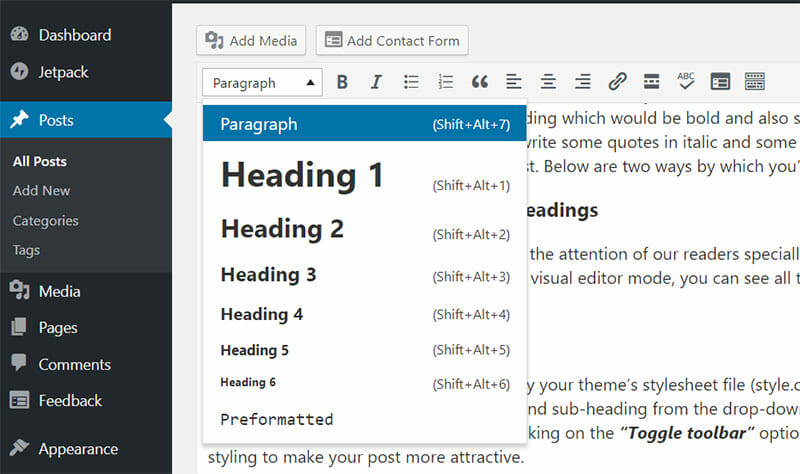This screenshot has width=800, height=474.
Task: Toggle the ABC spellcheck icon
Action: click(x=686, y=82)
